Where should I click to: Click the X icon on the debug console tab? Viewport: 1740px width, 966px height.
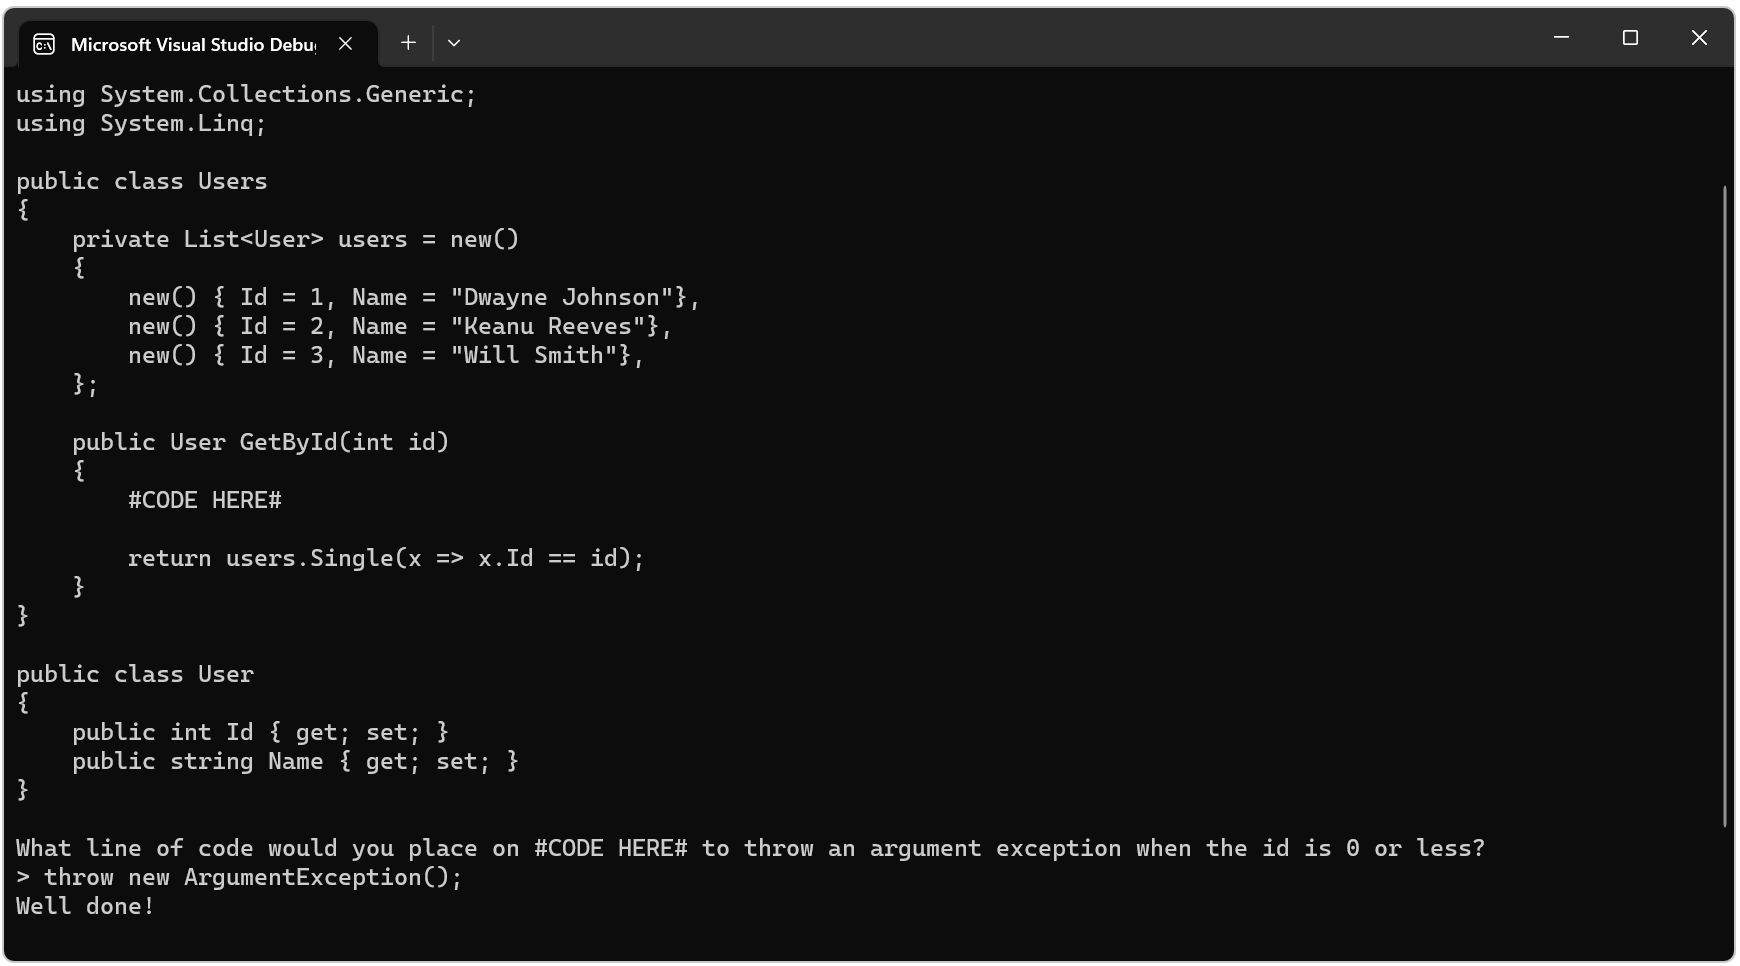click(346, 43)
